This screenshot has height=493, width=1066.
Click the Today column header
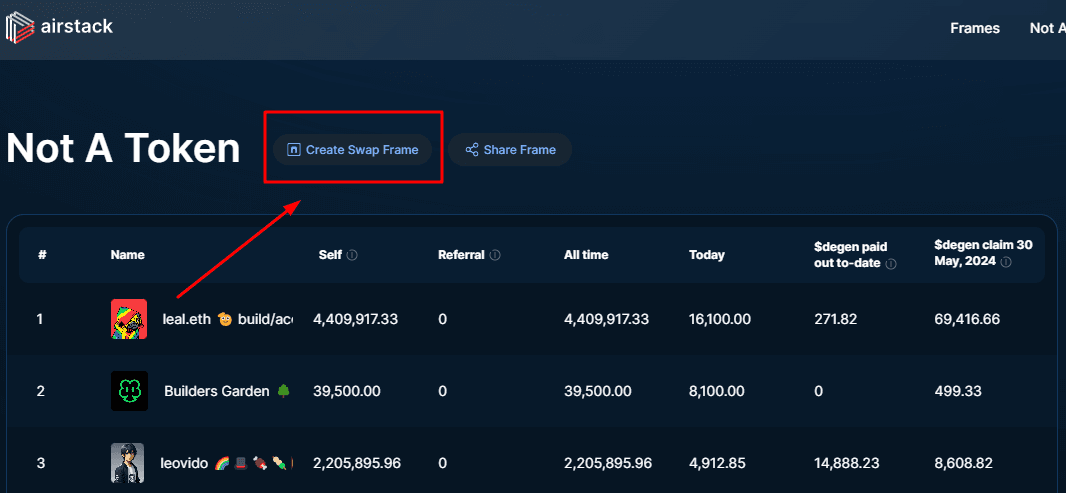(707, 255)
